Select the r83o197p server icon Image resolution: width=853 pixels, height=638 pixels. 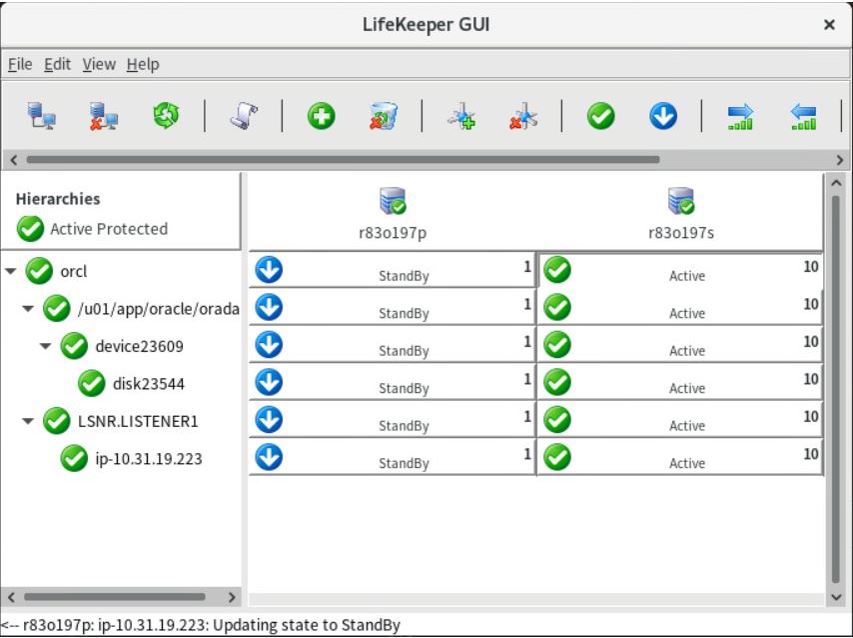point(393,201)
